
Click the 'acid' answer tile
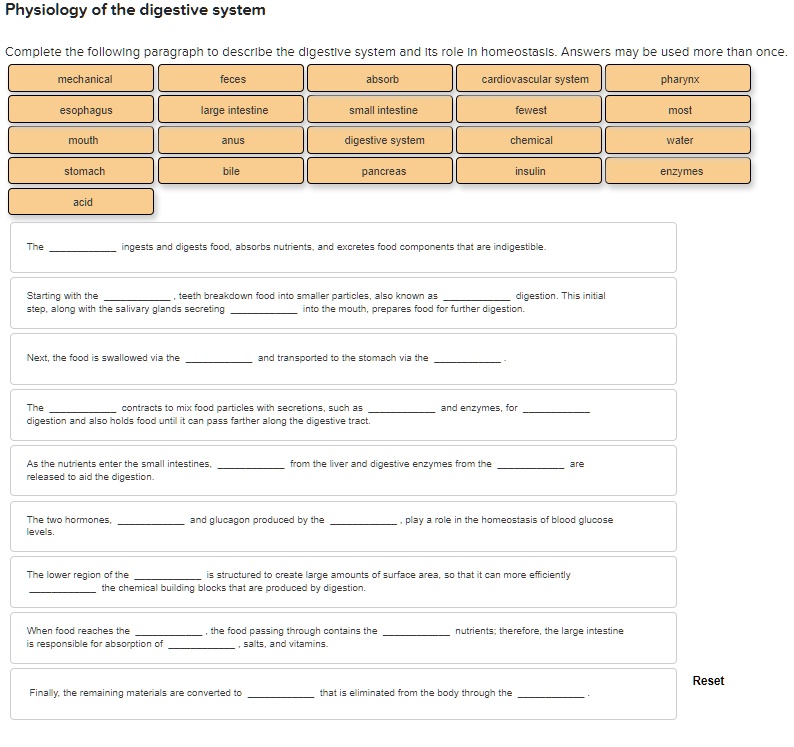click(82, 203)
